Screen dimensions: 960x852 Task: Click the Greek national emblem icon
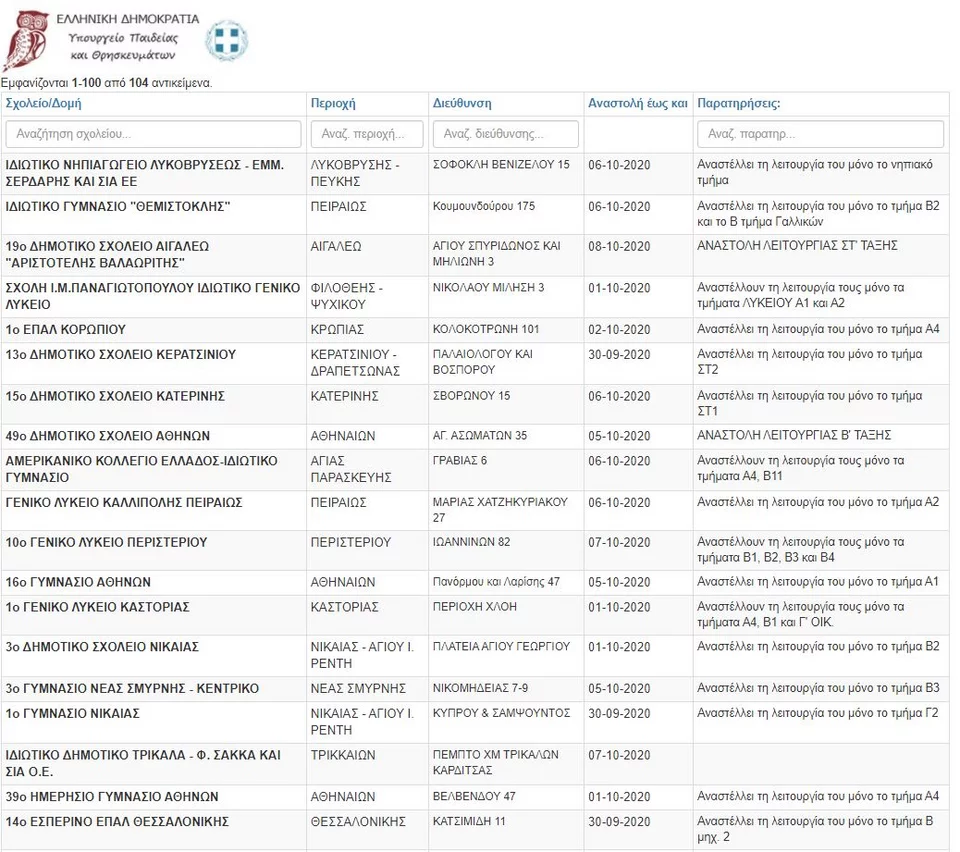click(227, 41)
